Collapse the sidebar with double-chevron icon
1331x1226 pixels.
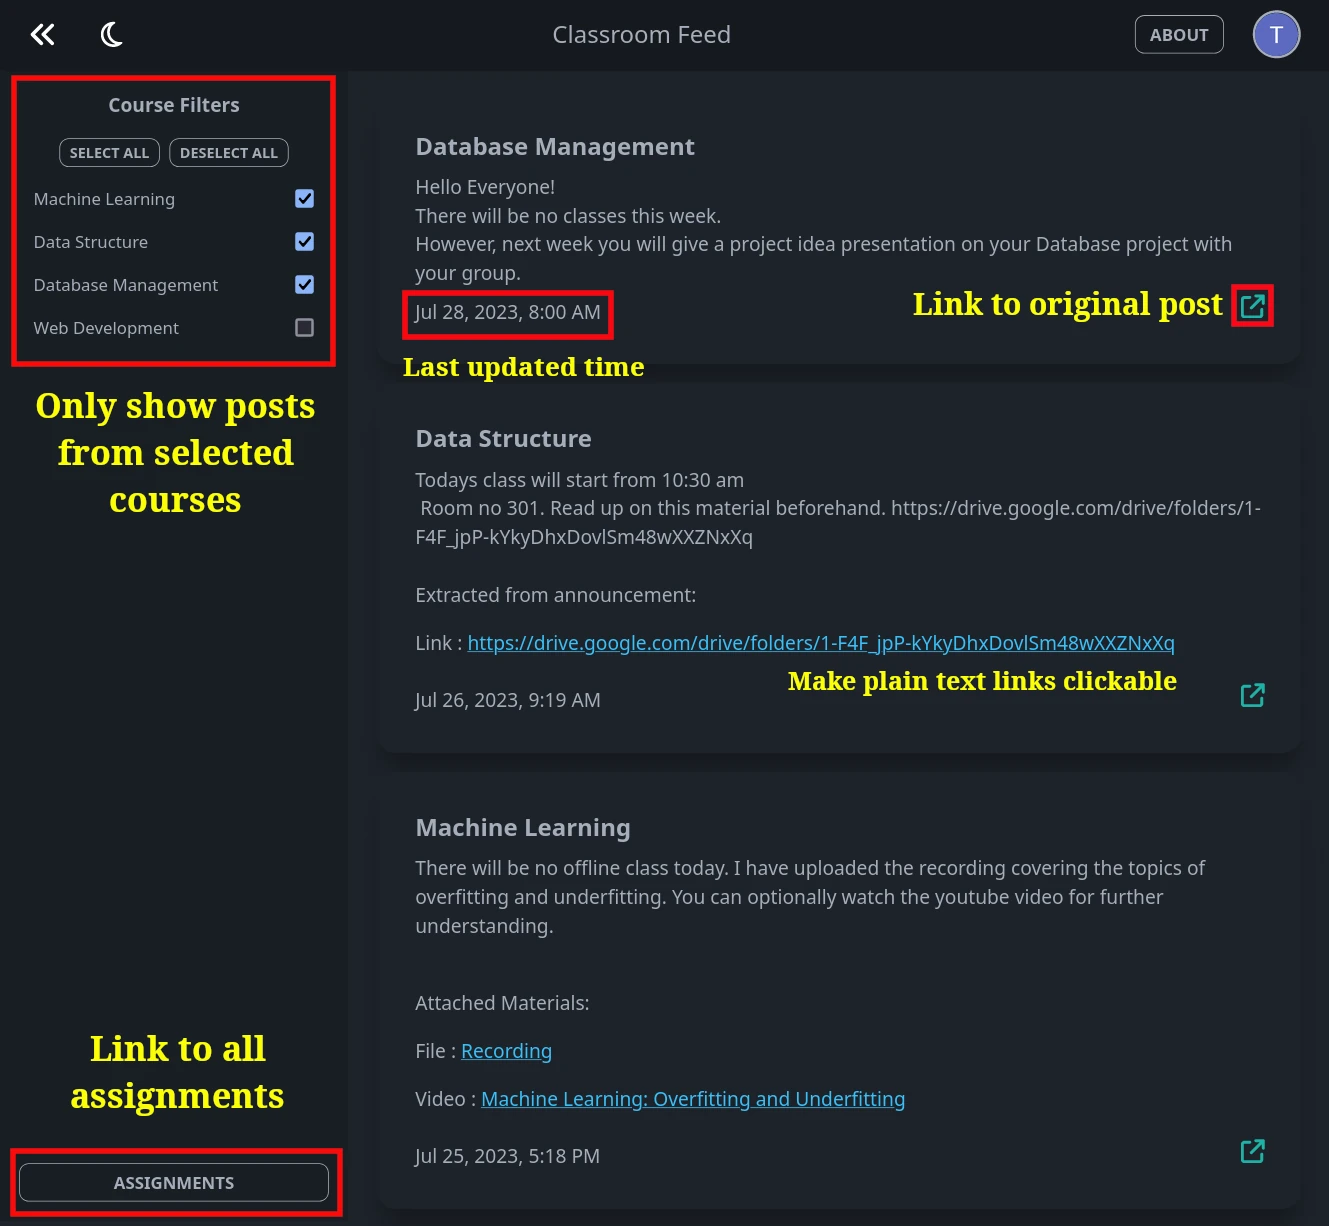[x=42, y=35]
